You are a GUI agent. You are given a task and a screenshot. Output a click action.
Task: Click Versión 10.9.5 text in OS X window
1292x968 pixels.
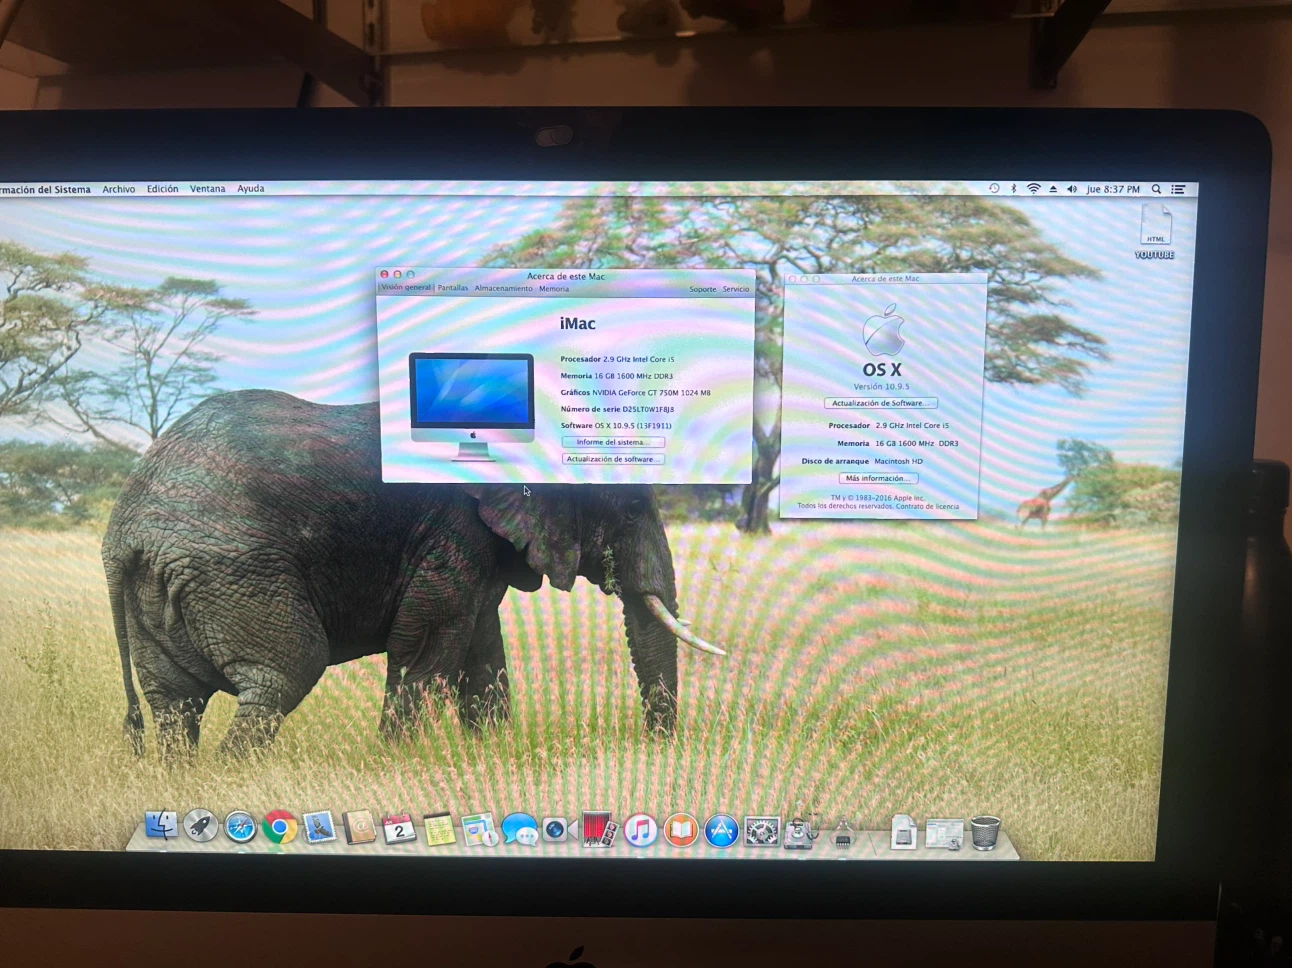[881, 386]
